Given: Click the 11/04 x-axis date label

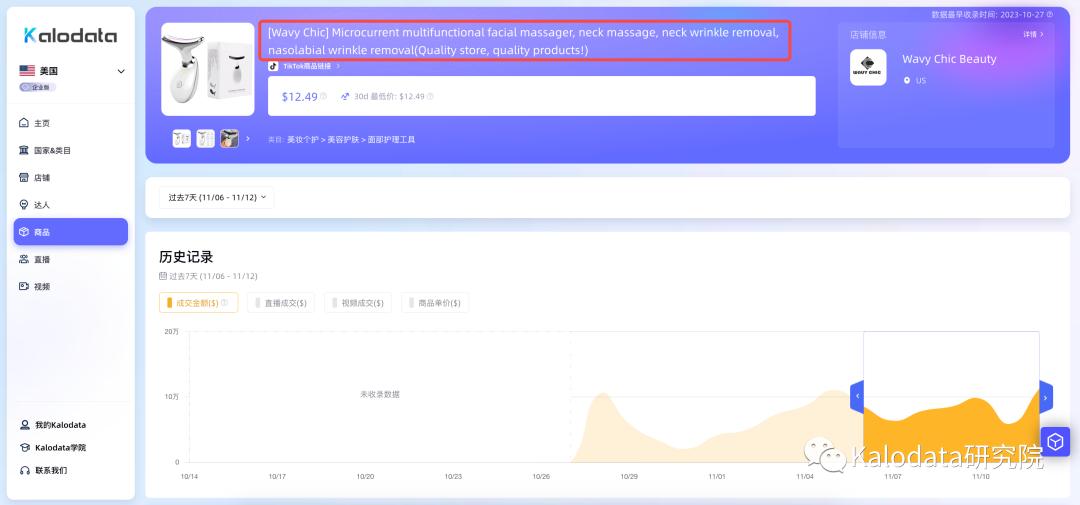Looking at the screenshot, I should tap(805, 477).
